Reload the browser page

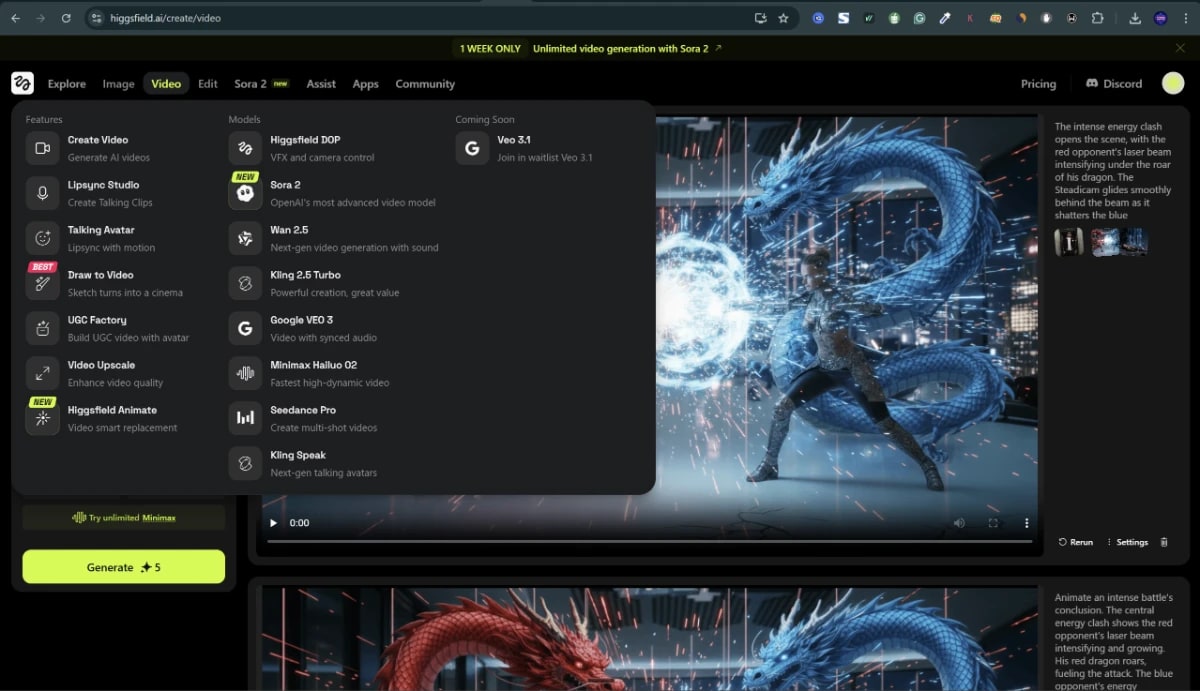[x=66, y=18]
